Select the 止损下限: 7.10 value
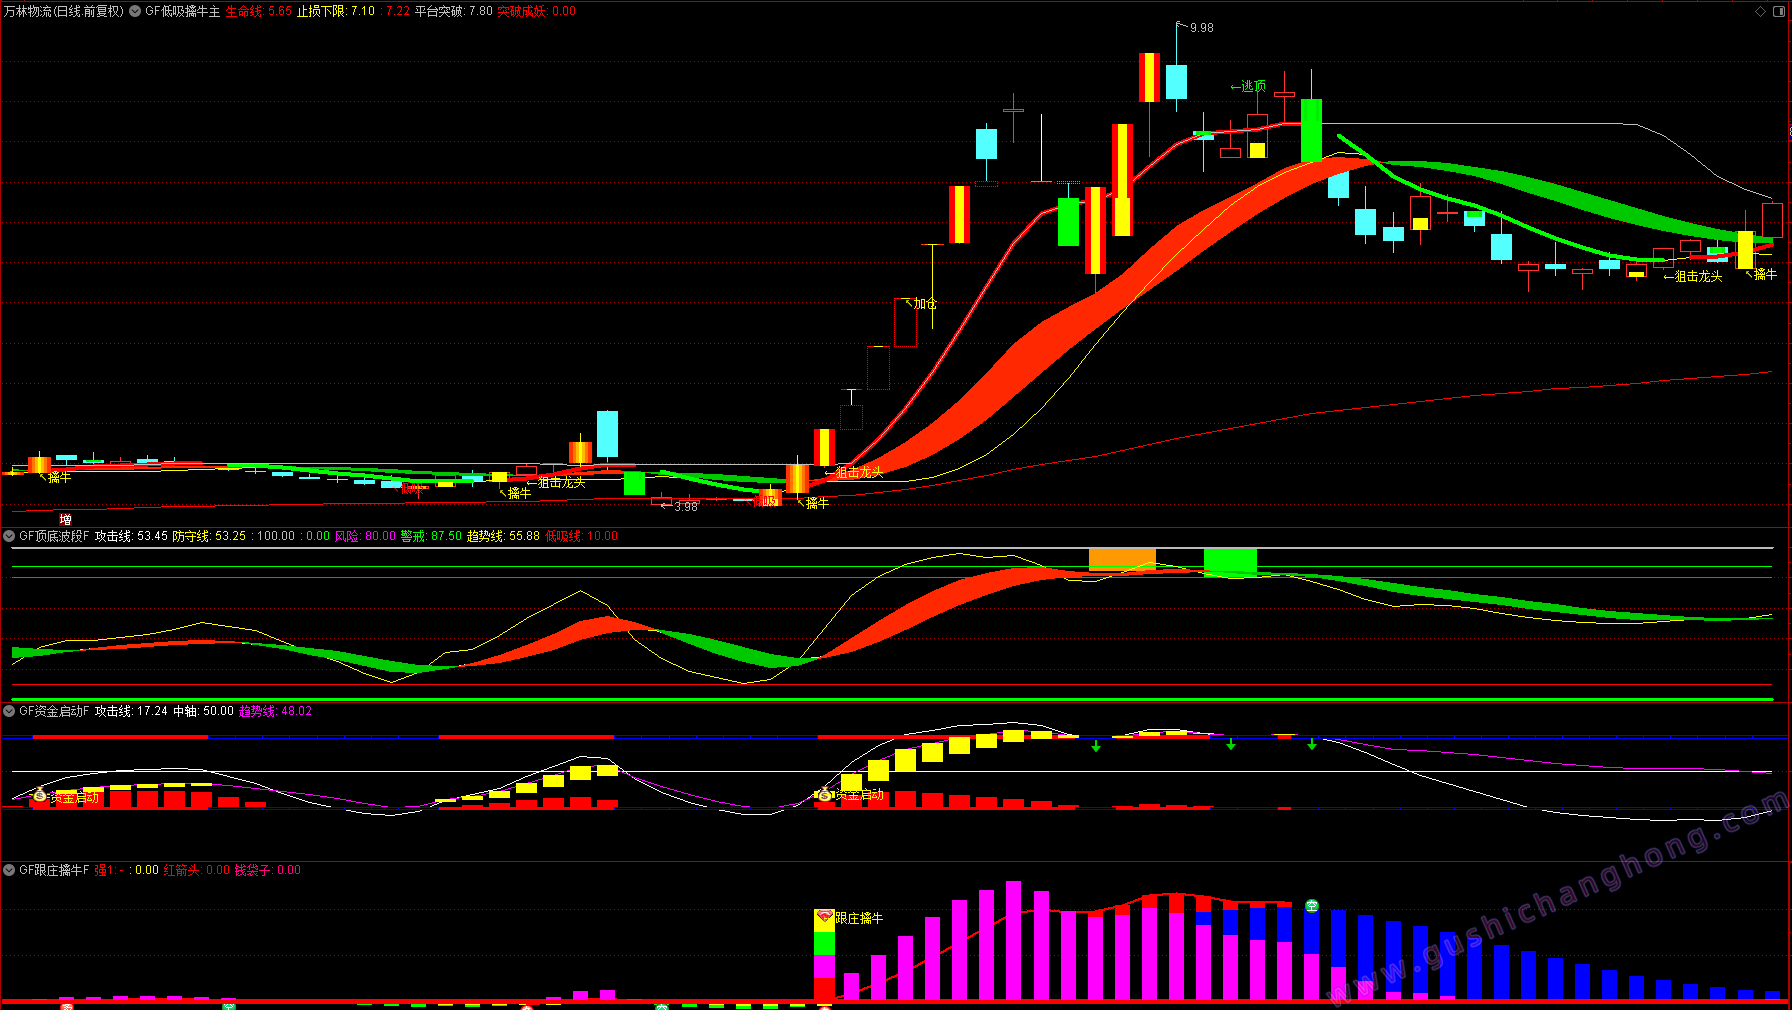This screenshot has height=1010, width=1792. point(336,11)
